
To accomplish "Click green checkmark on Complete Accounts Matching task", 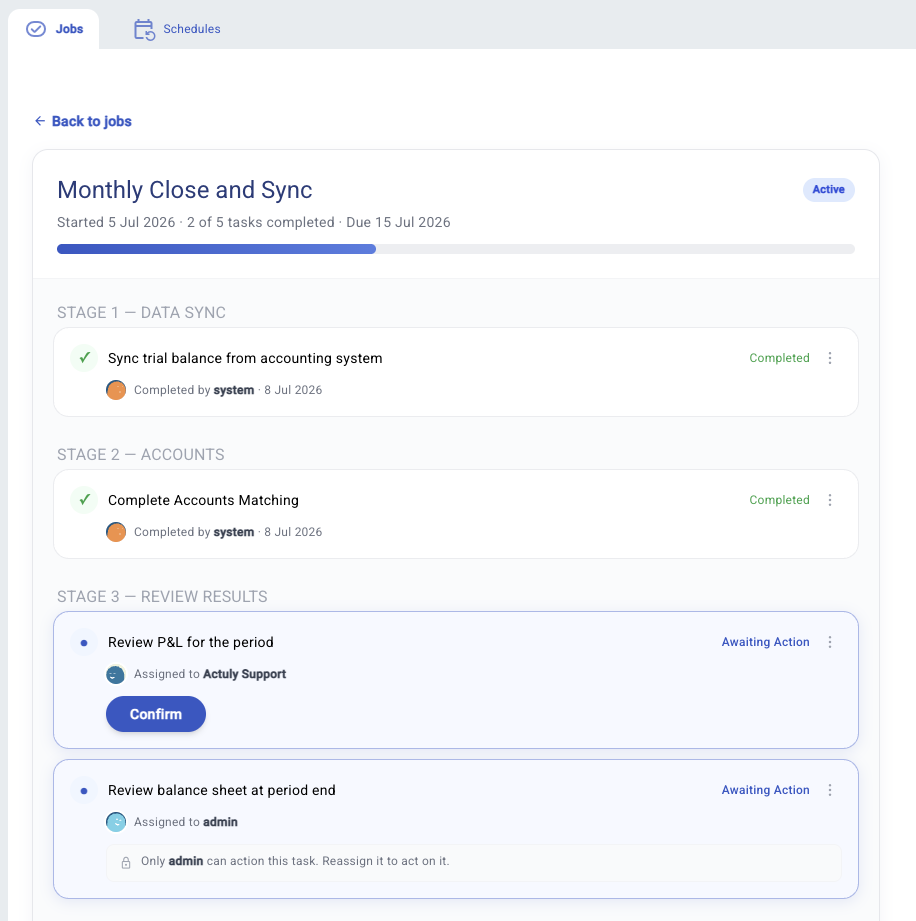I will click(84, 500).
